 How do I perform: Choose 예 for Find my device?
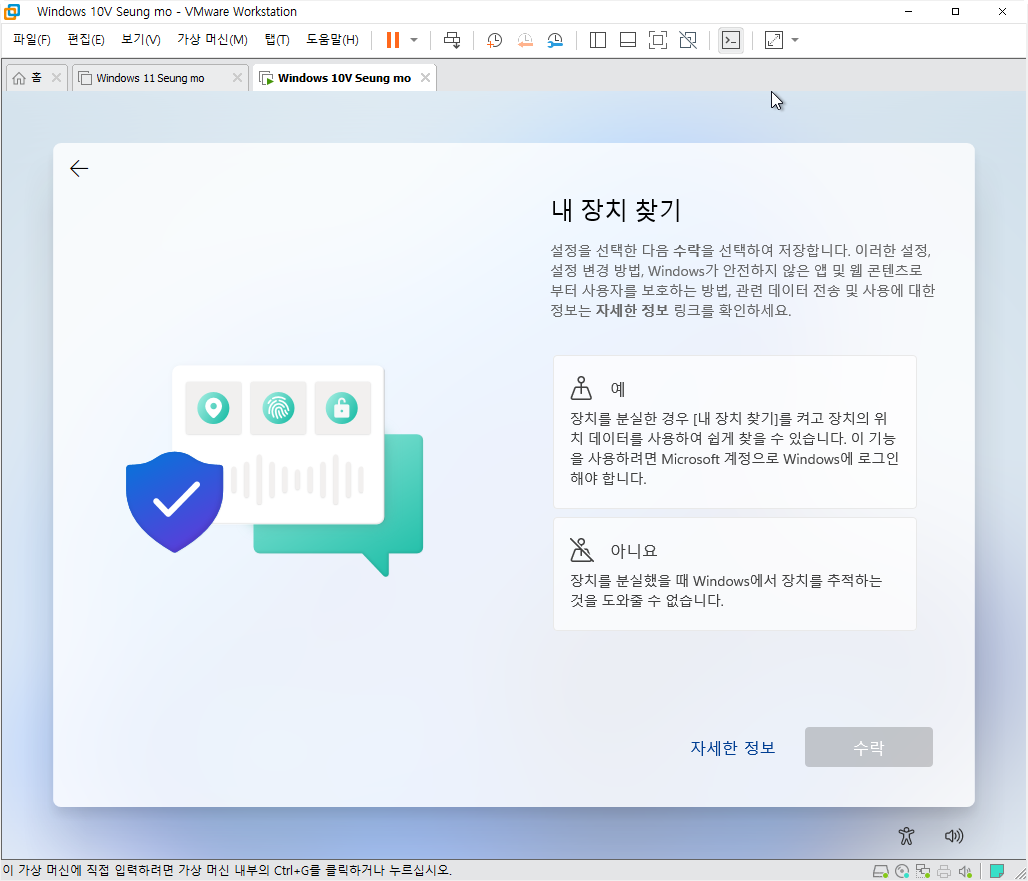pyautogui.click(x=734, y=432)
